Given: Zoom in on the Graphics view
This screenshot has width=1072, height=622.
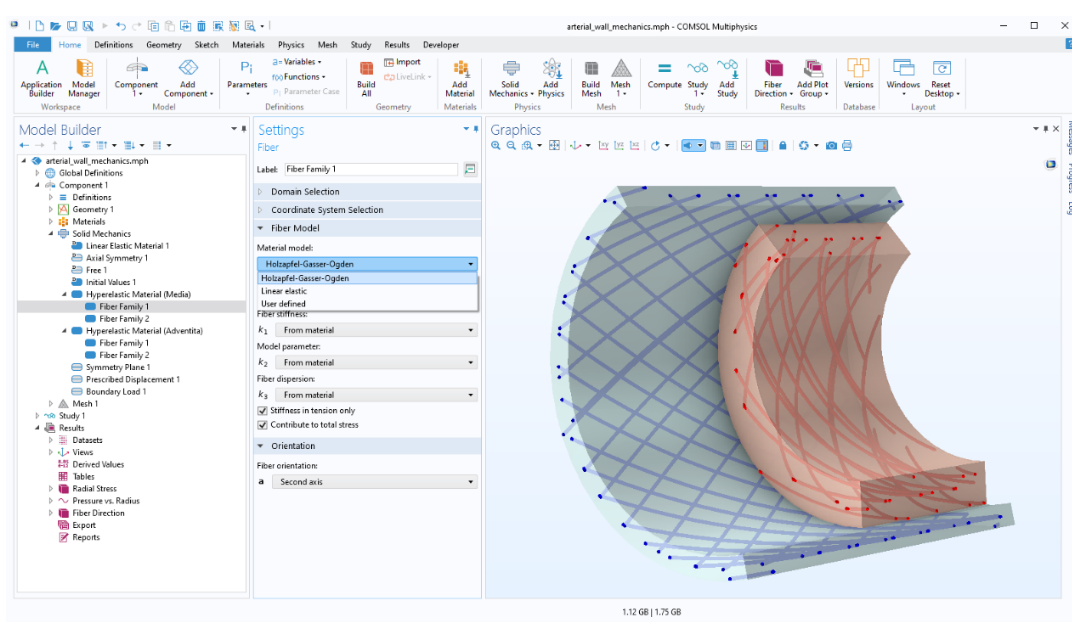Looking at the screenshot, I should 496,146.
